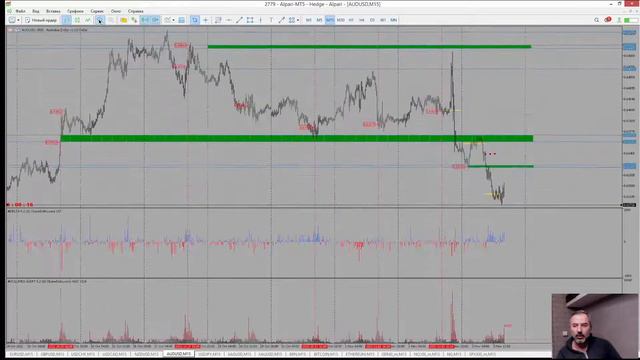Set timeframe to D1
The width and height of the screenshot is (640, 360).
(372, 20)
